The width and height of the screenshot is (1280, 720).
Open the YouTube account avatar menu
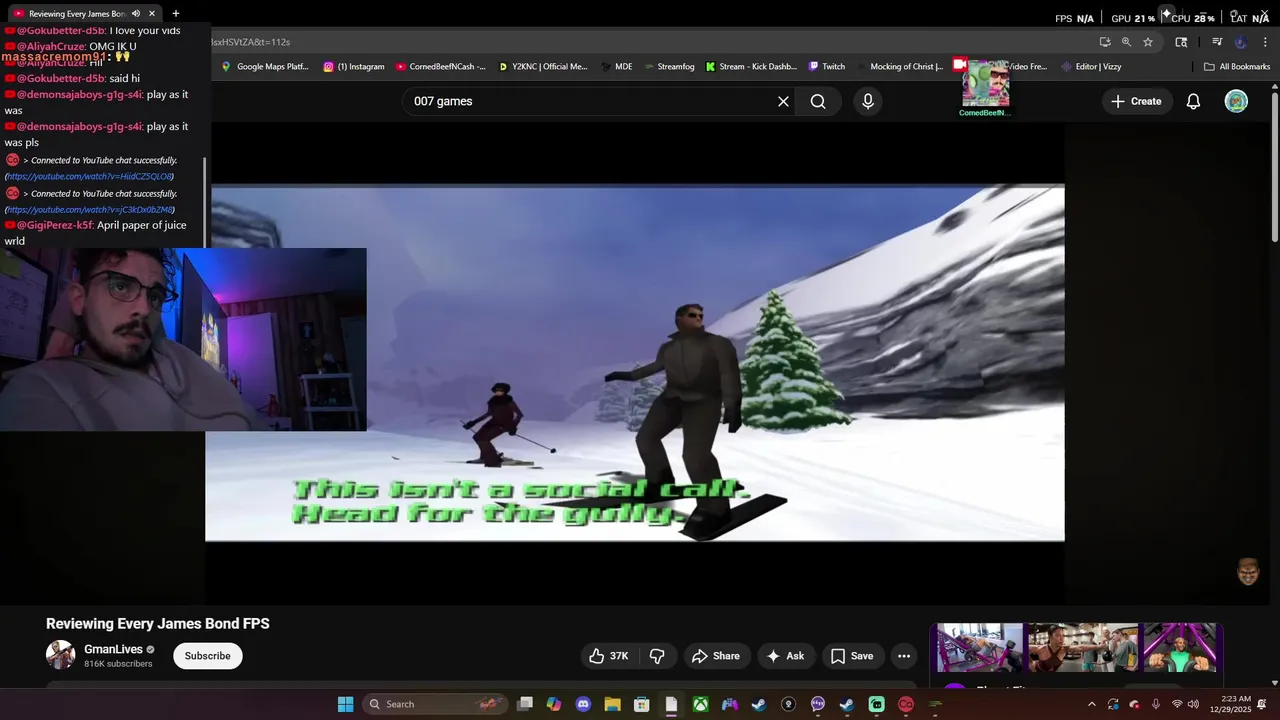point(1236,101)
